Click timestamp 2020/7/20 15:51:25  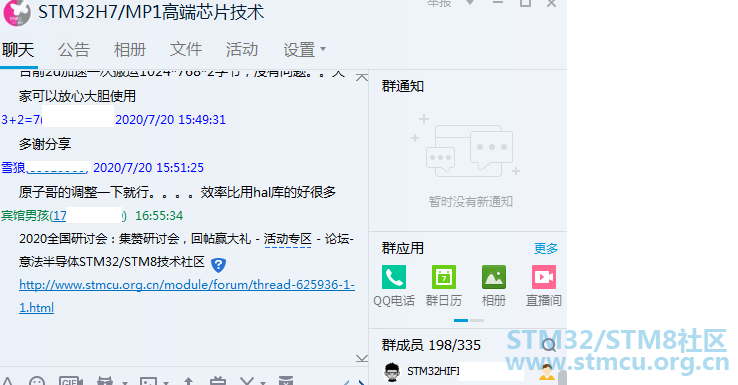coord(148,168)
